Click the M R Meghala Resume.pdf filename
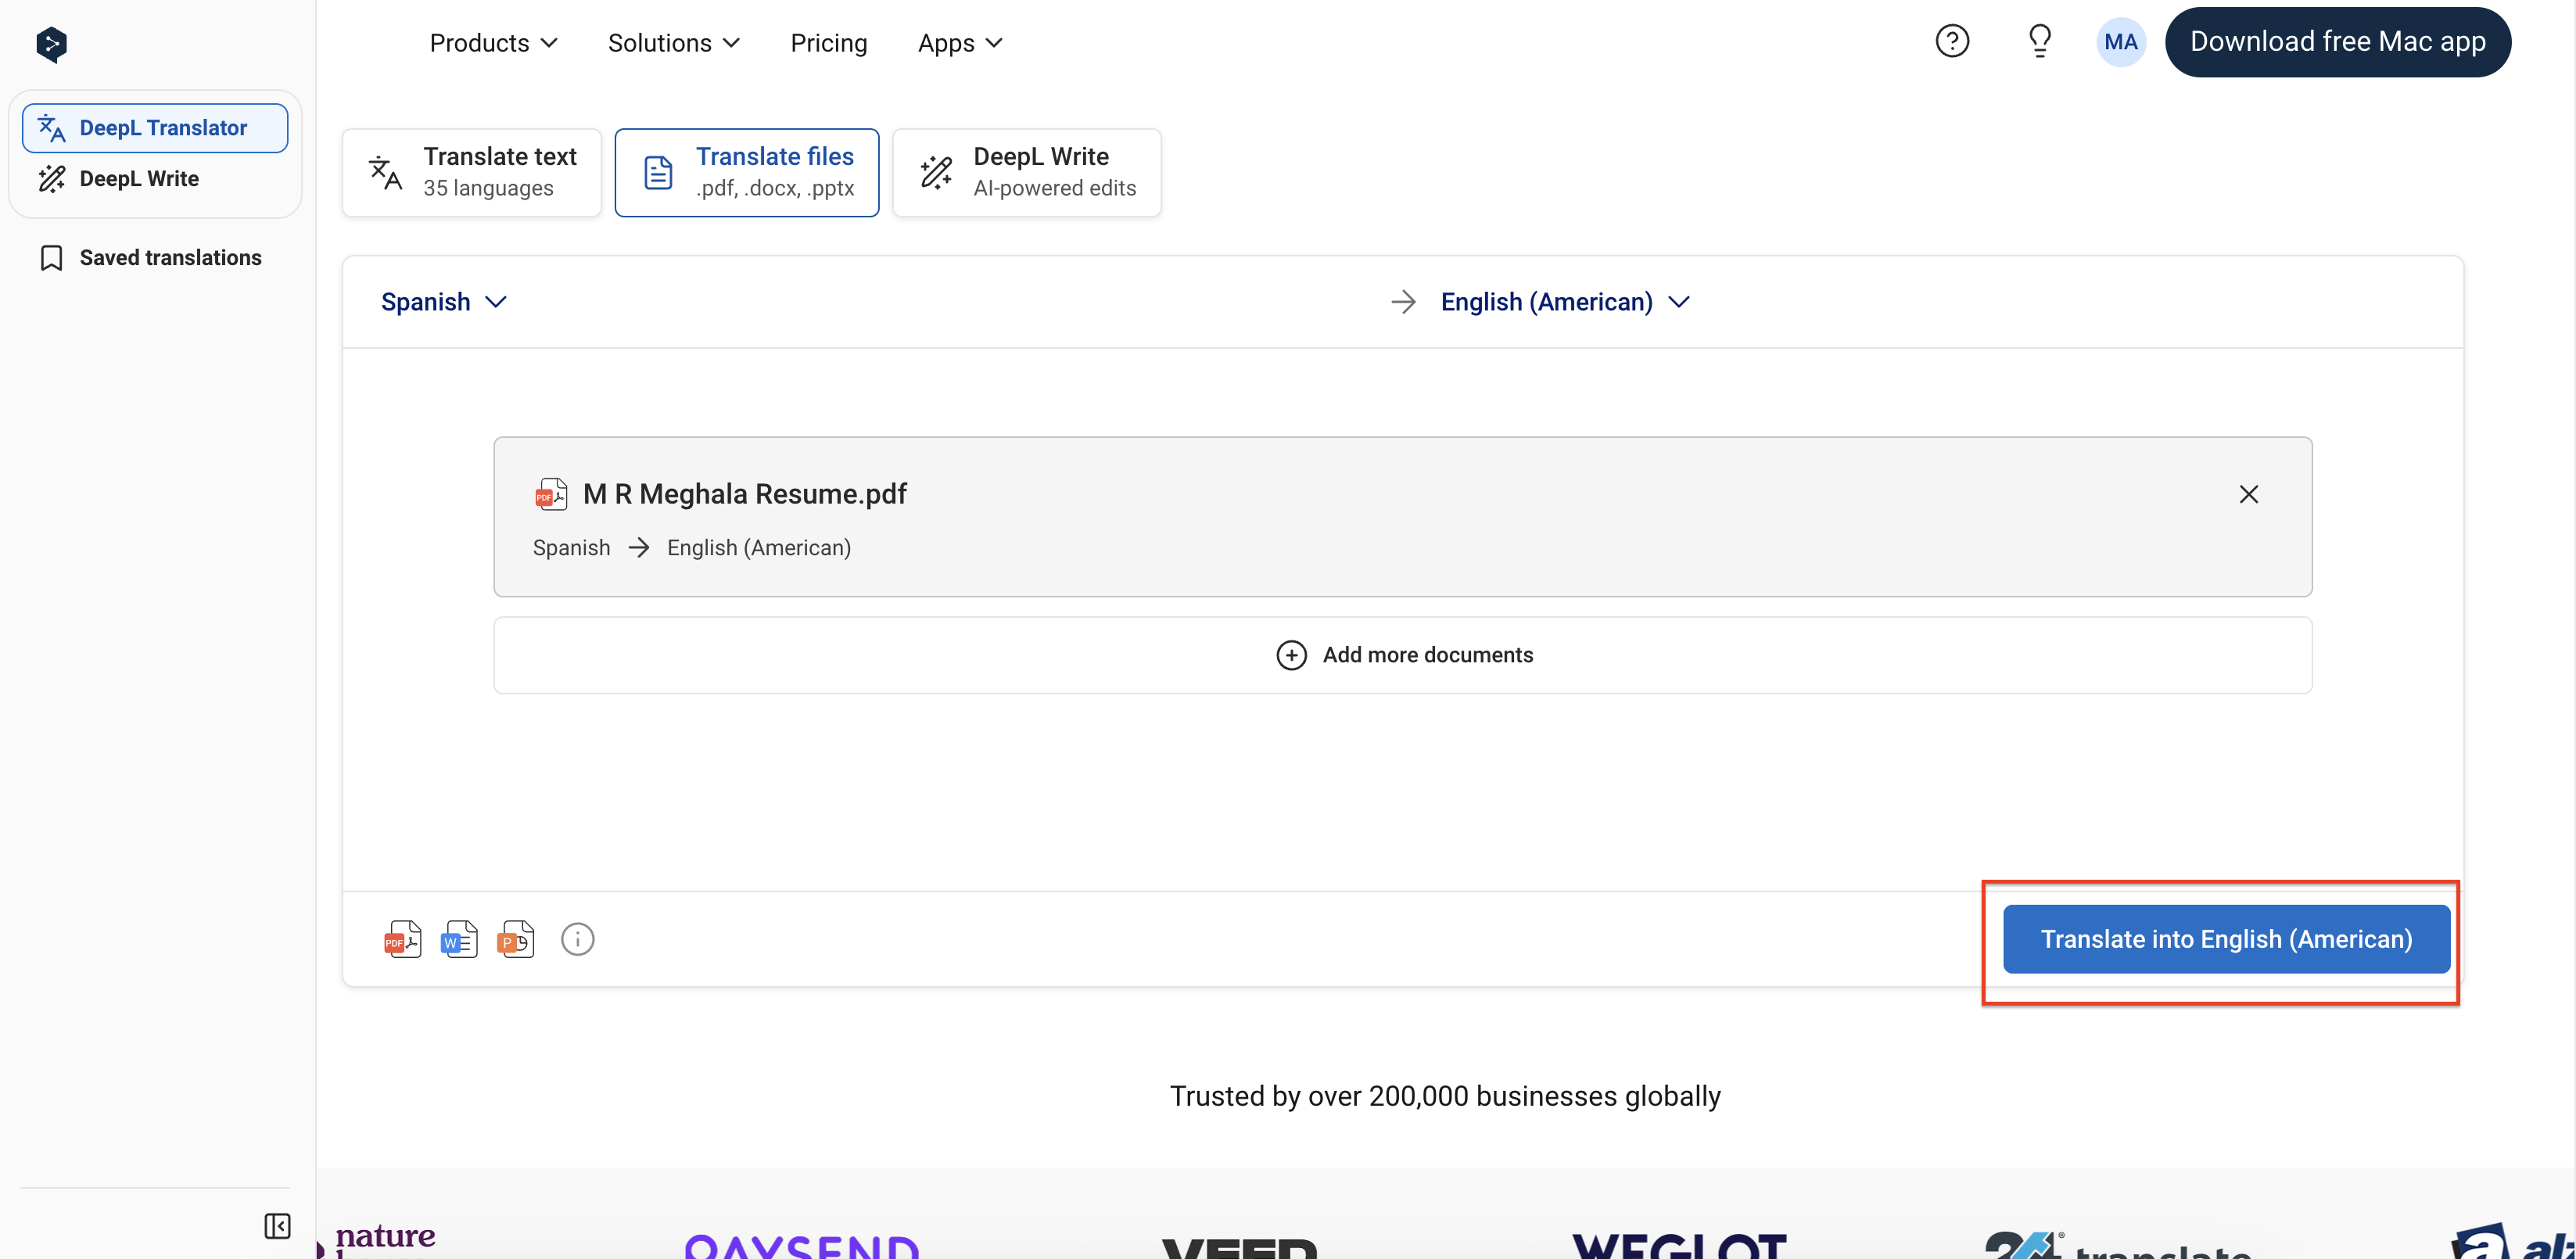The image size is (2576, 1259). tap(745, 494)
